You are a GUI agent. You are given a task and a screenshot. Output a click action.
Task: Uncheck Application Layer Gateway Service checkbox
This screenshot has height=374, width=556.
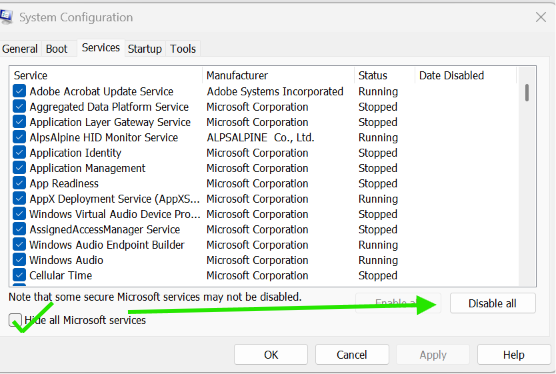click(x=19, y=122)
